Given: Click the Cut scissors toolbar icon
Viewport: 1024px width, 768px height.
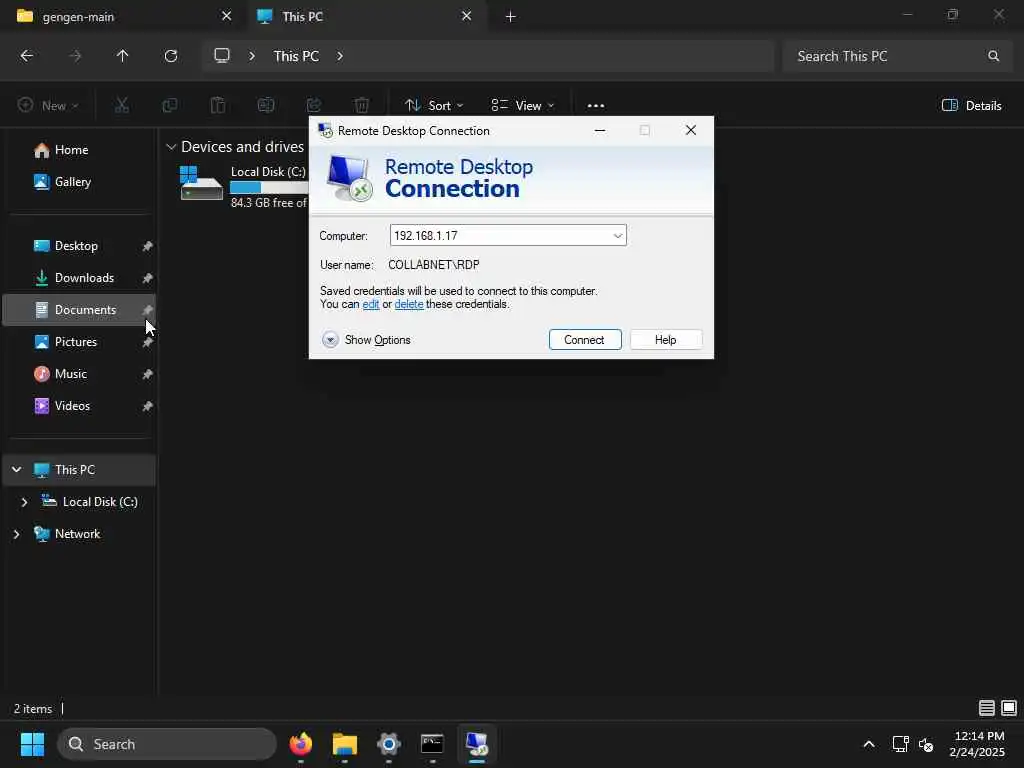Looking at the screenshot, I should (x=121, y=105).
